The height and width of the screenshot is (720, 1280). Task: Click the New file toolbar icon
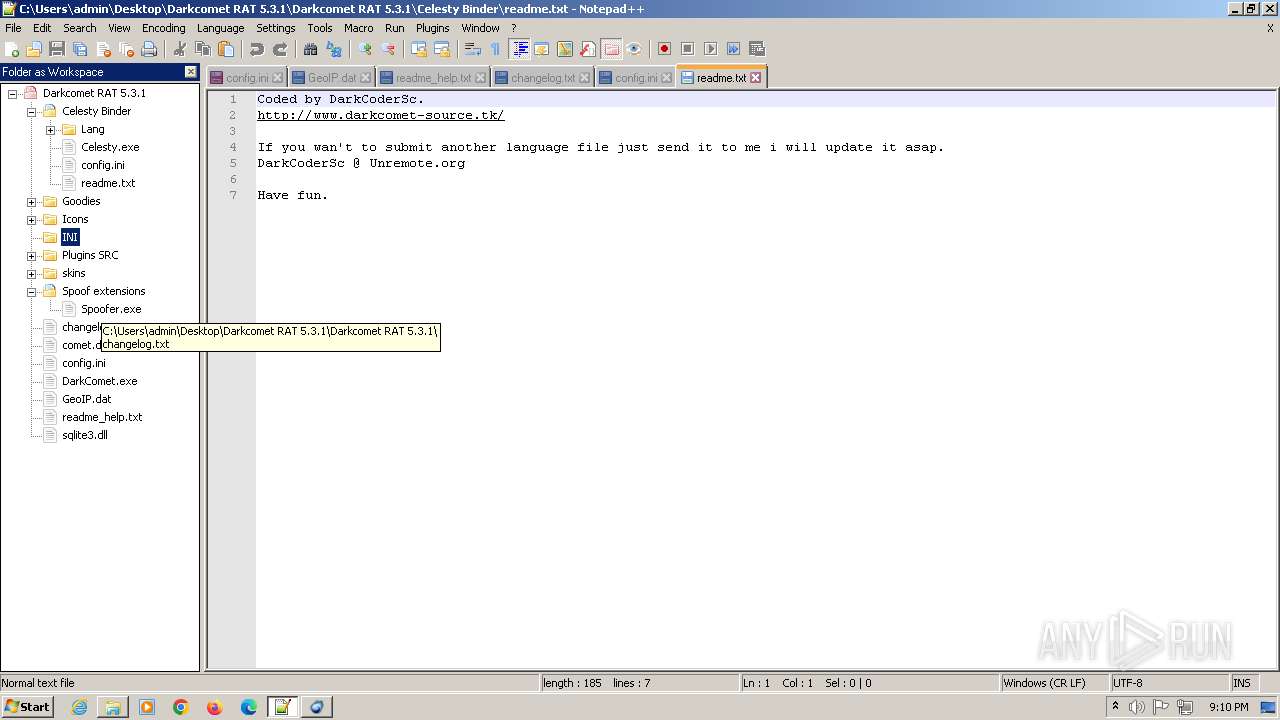12,49
